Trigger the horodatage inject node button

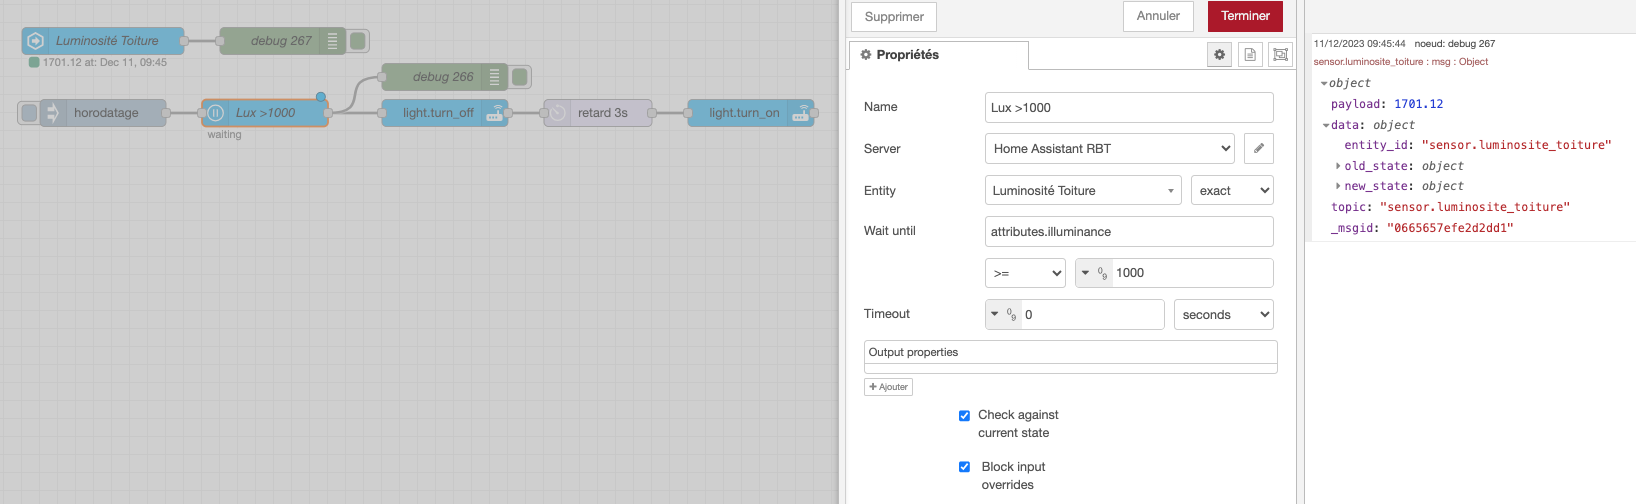click(x=29, y=113)
